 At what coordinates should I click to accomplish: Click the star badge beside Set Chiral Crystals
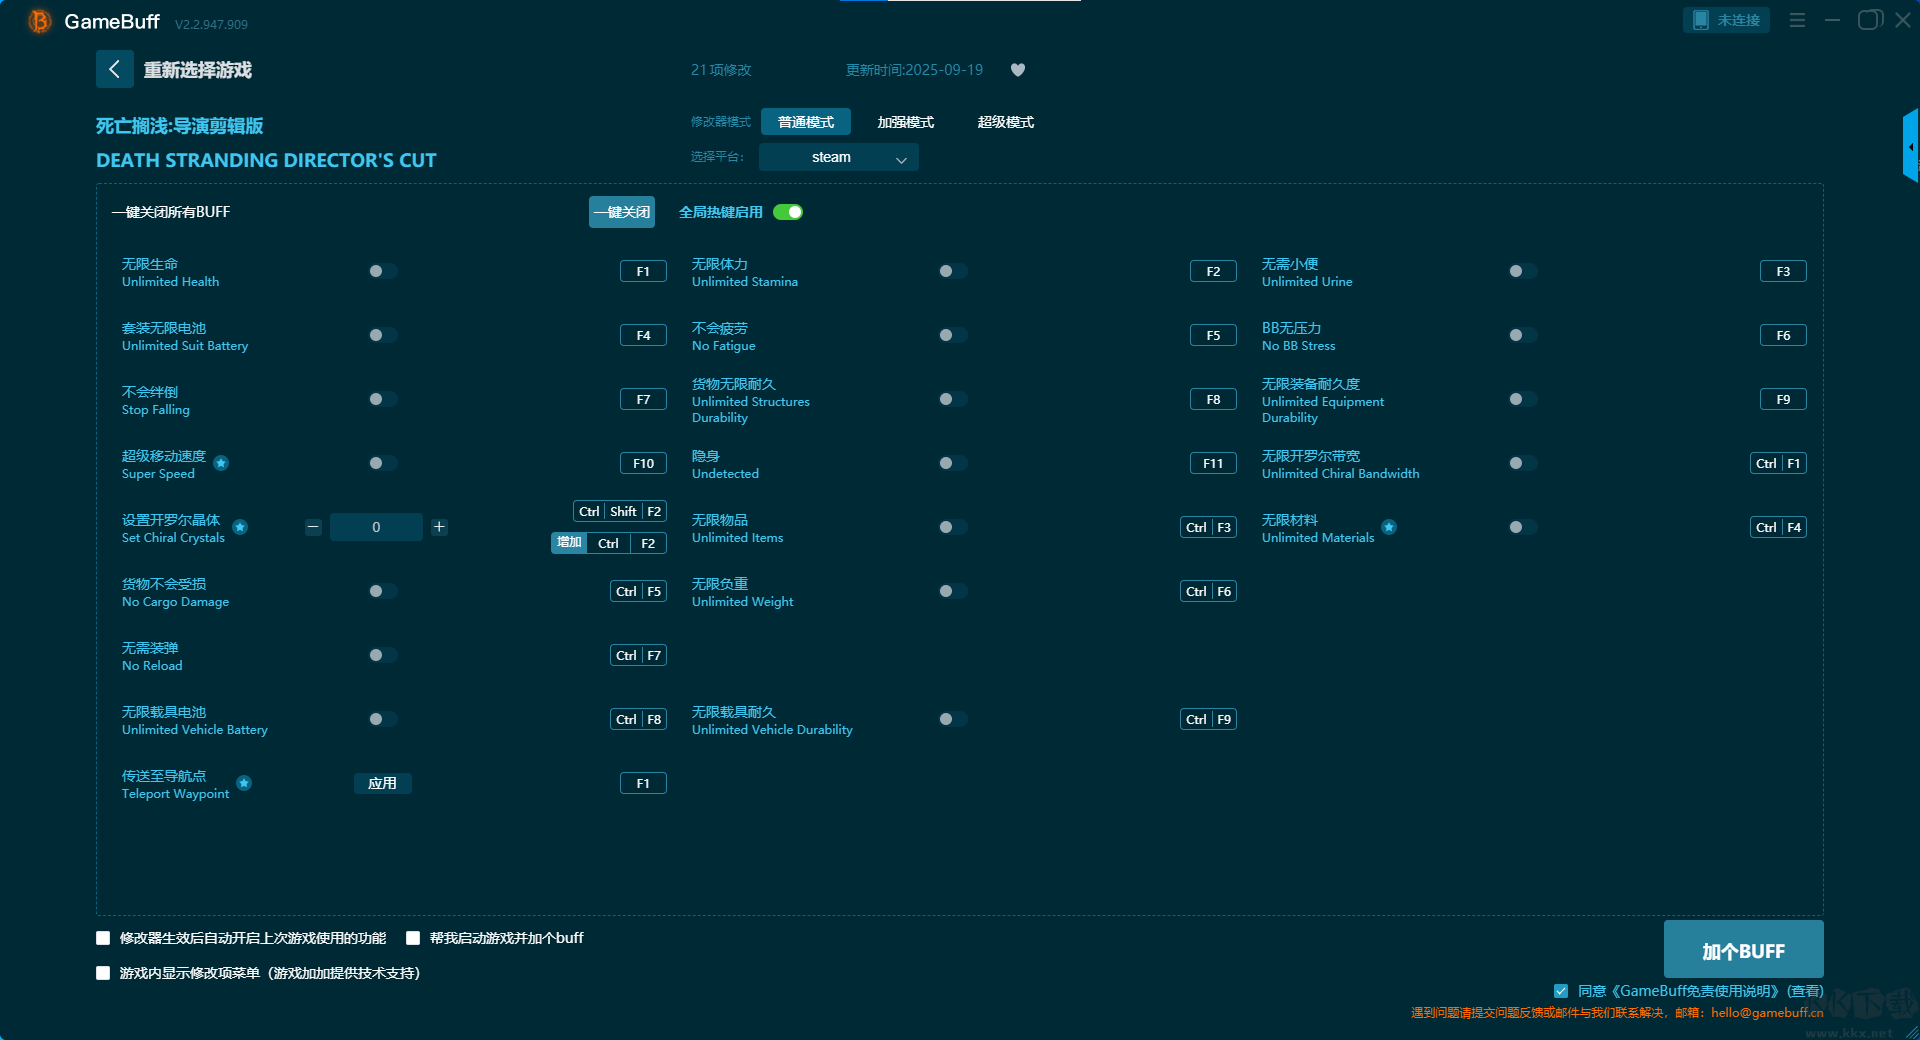(240, 527)
